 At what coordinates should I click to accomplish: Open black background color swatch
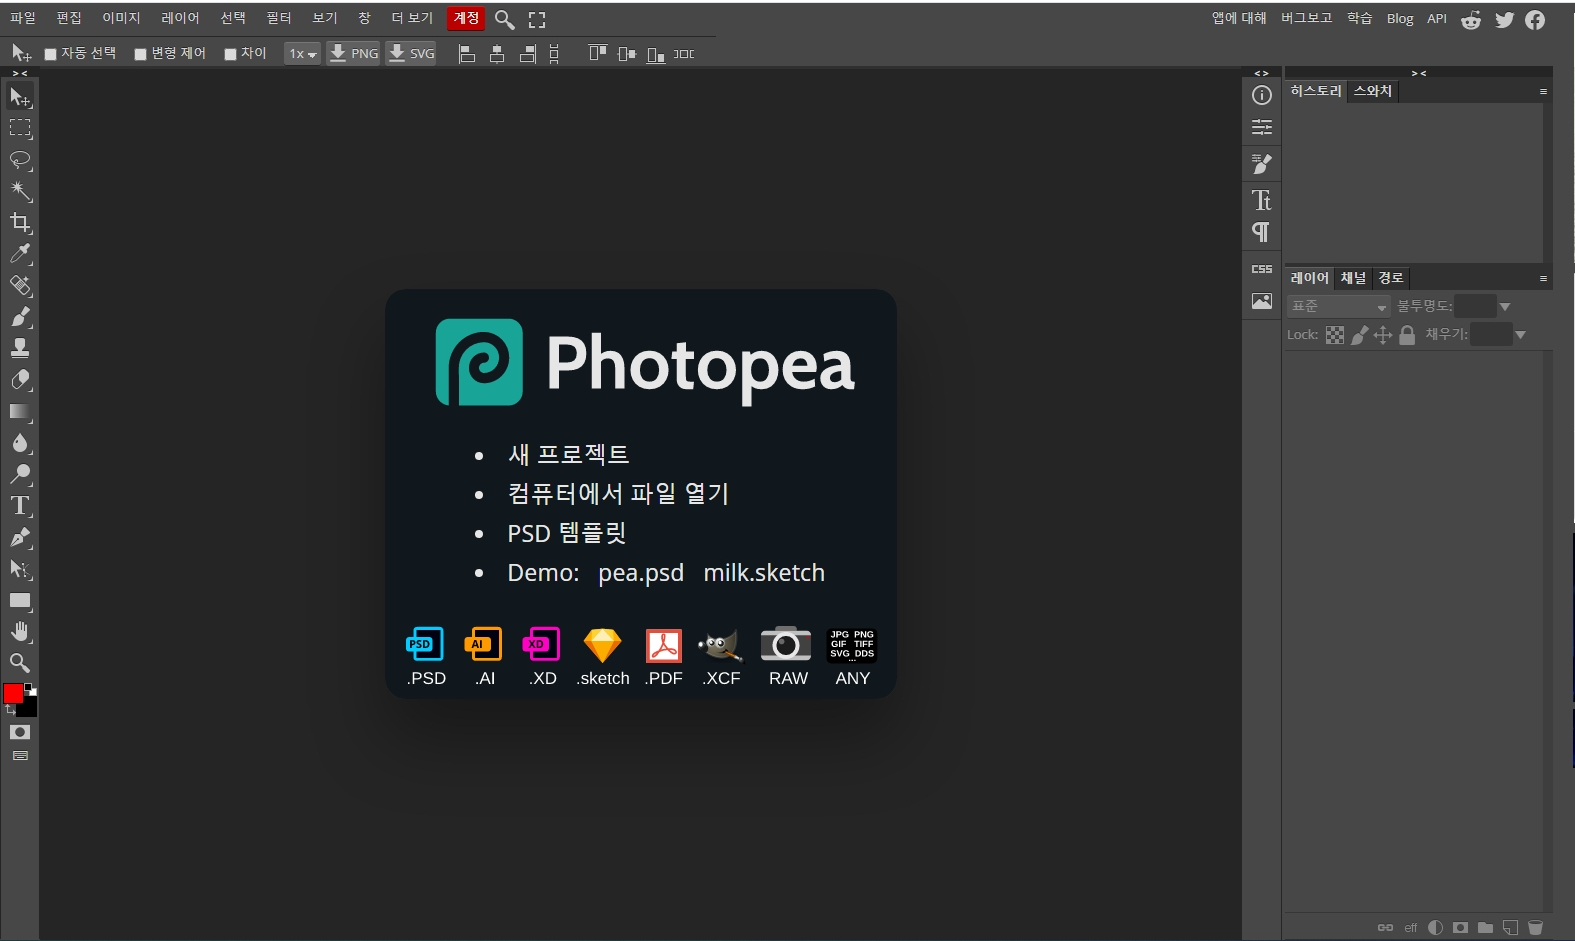pos(29,708)
